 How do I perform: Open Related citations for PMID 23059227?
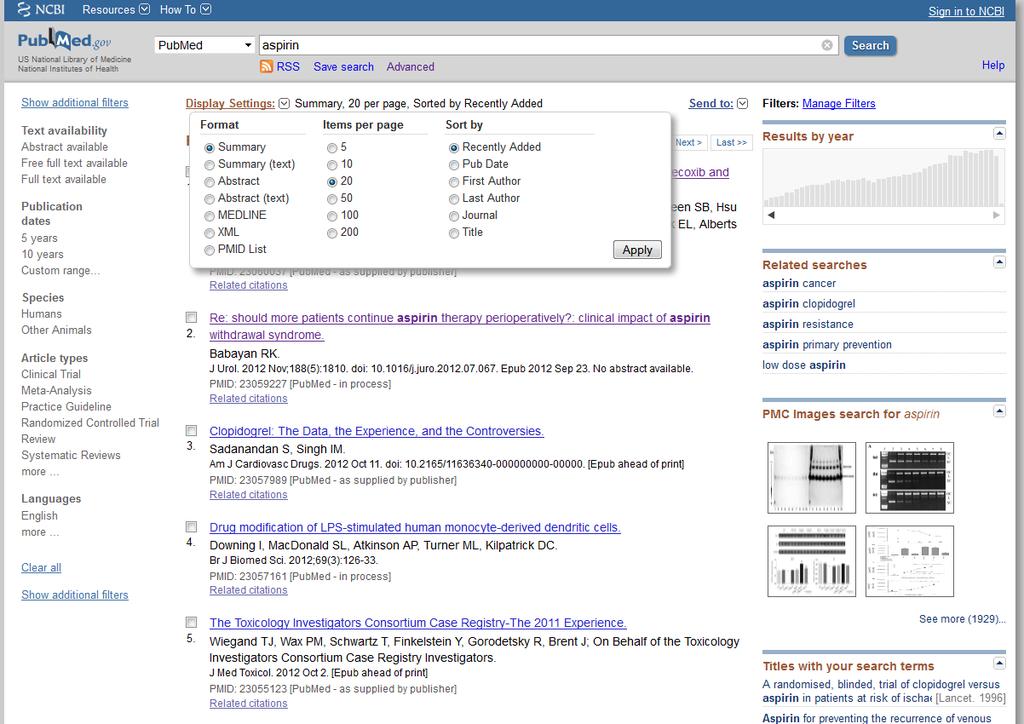pyautogui.click(x=248, y=398)
